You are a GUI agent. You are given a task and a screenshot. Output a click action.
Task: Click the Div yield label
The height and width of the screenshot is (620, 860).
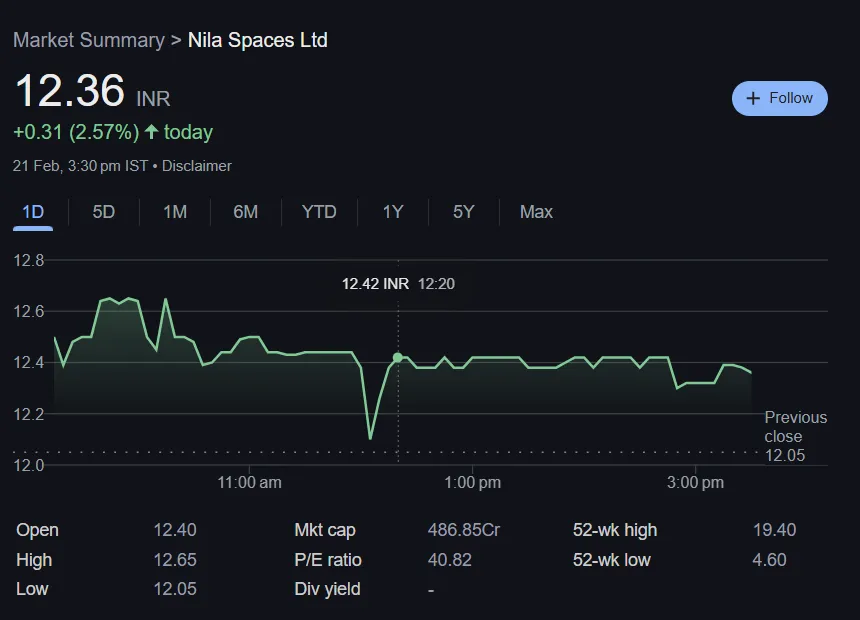pos(327,589)
